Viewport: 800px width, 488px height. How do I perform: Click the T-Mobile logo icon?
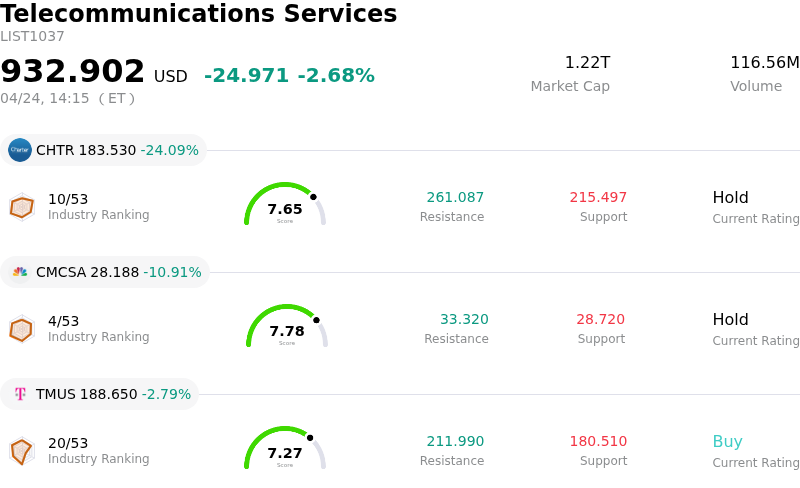tap(20, 394)
